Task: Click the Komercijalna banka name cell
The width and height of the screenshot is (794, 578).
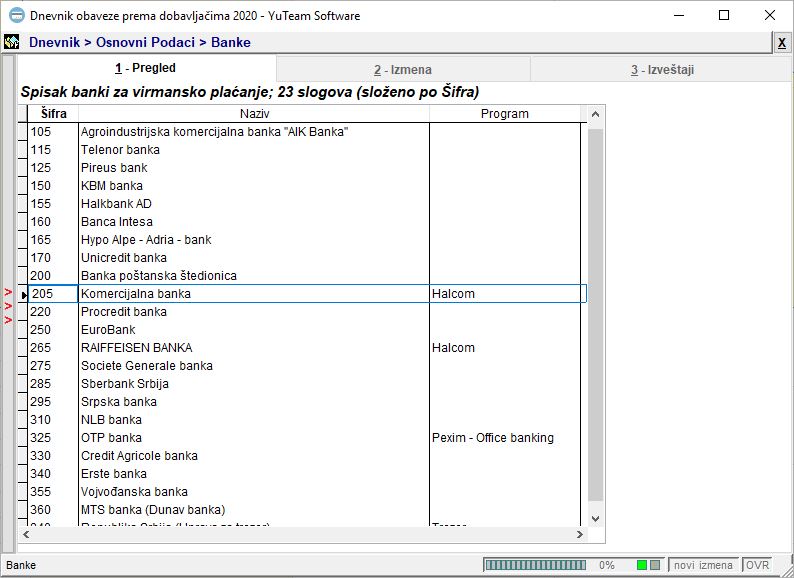Action: [254, 294]
